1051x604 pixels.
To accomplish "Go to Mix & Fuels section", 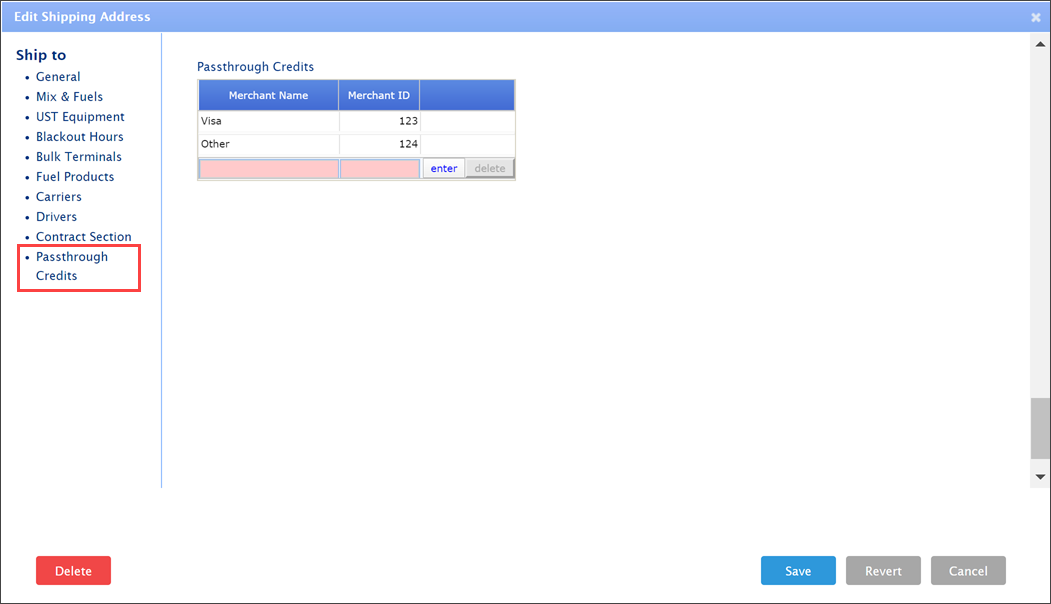I will [69, 97].
